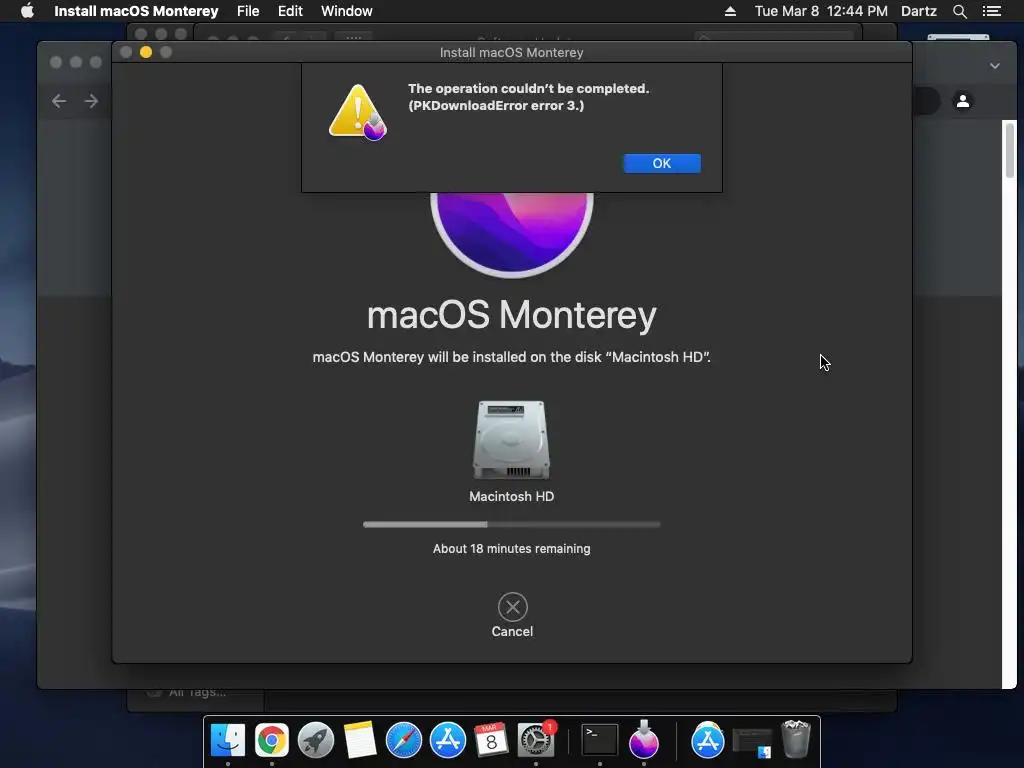Image resolution: width=1024 pixels, height=768 pixels.
Task: Open Spotlight search in menu bar
Action: (959, 11)
